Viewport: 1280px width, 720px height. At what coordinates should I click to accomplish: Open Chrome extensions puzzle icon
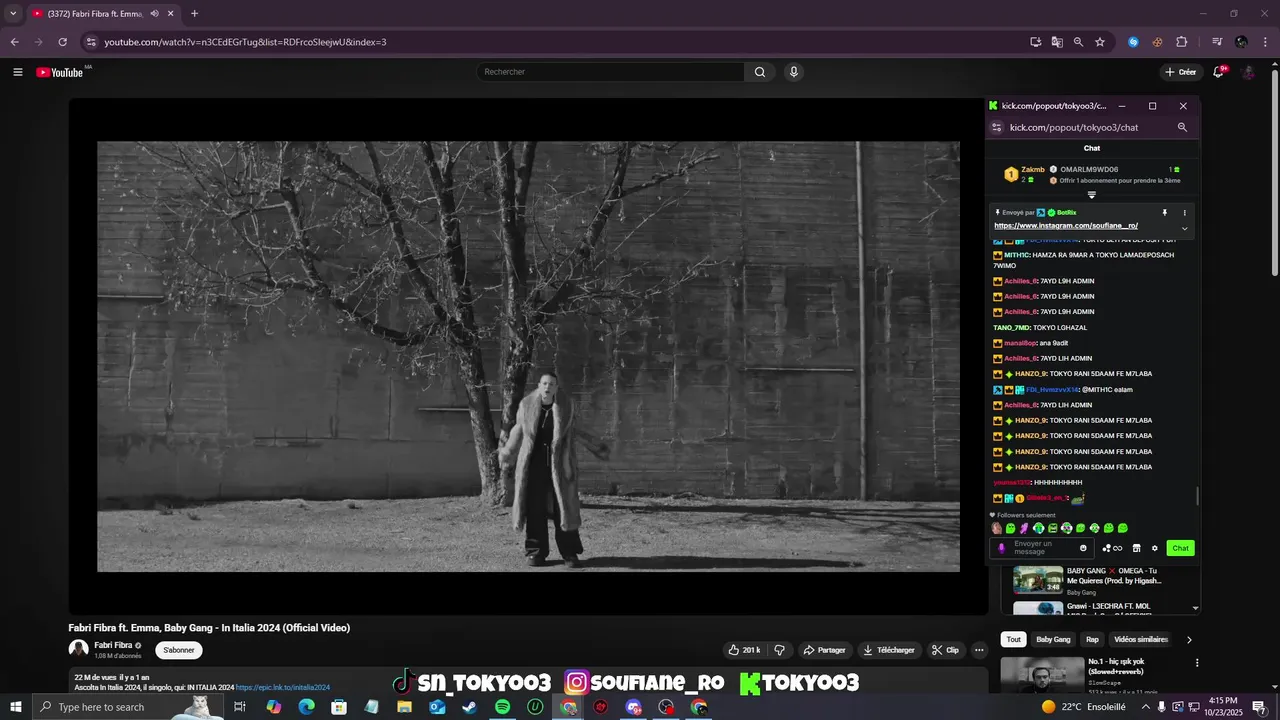pos(1181,42)
